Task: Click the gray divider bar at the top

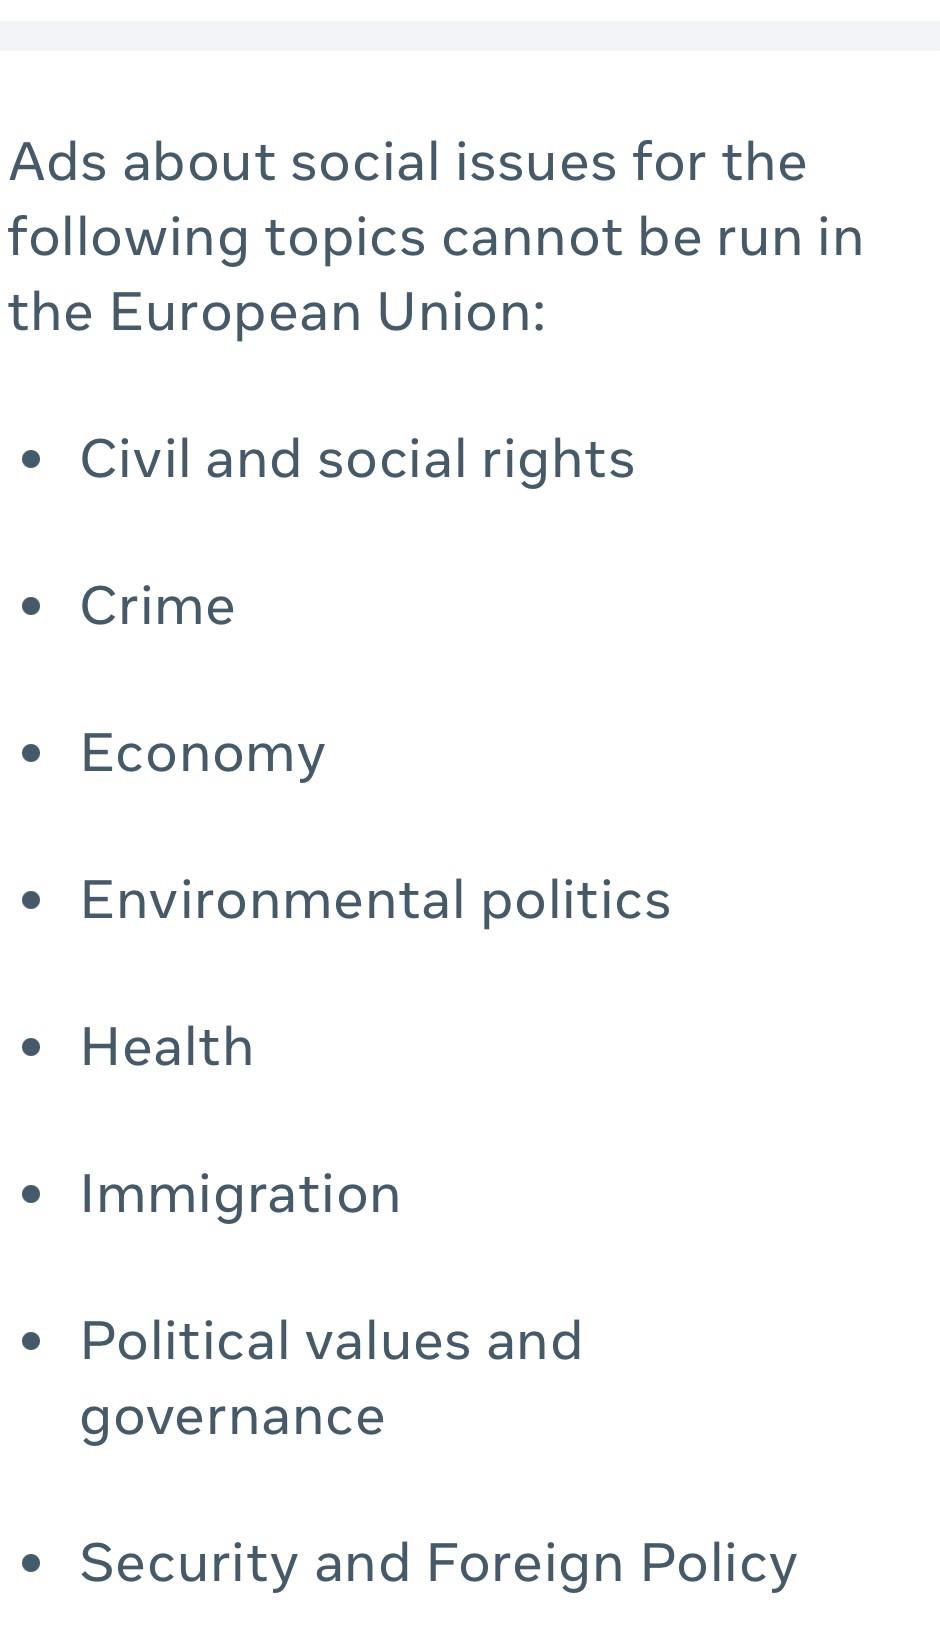Action: [470, 35]
